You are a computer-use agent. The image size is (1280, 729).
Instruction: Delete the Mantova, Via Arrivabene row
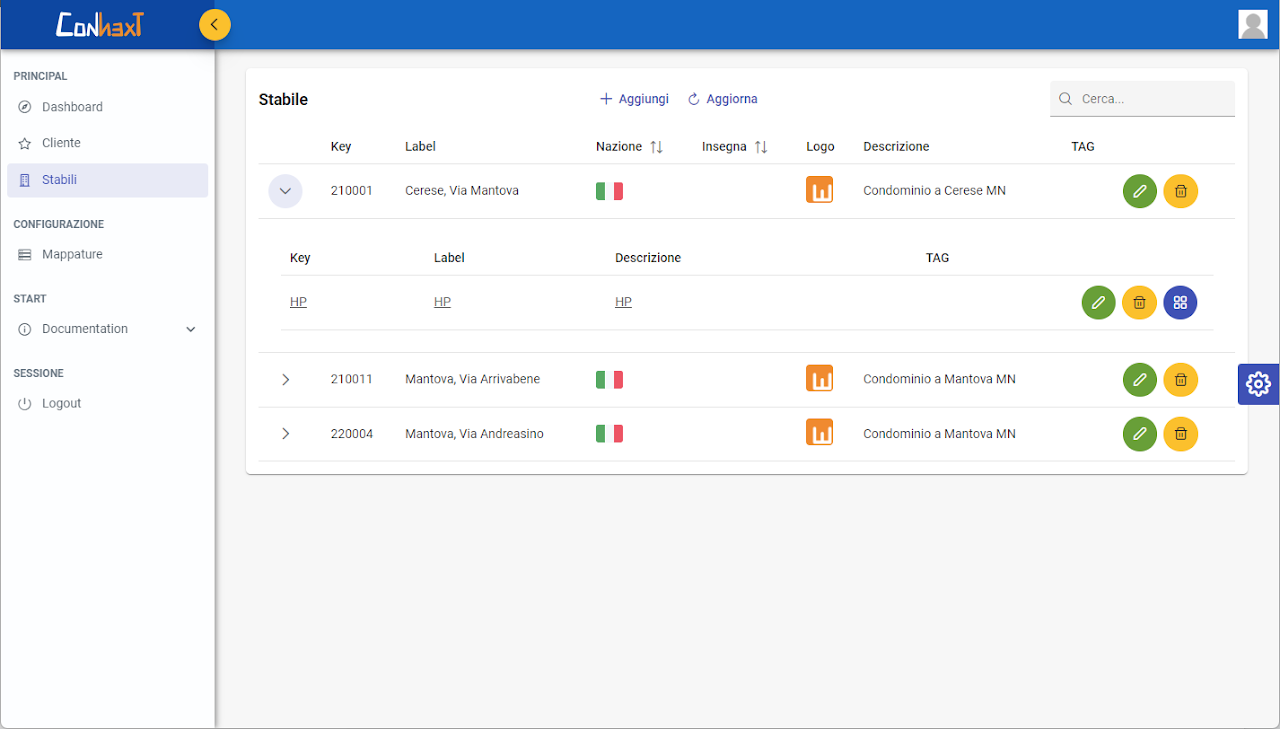(x=1180, y=380)
